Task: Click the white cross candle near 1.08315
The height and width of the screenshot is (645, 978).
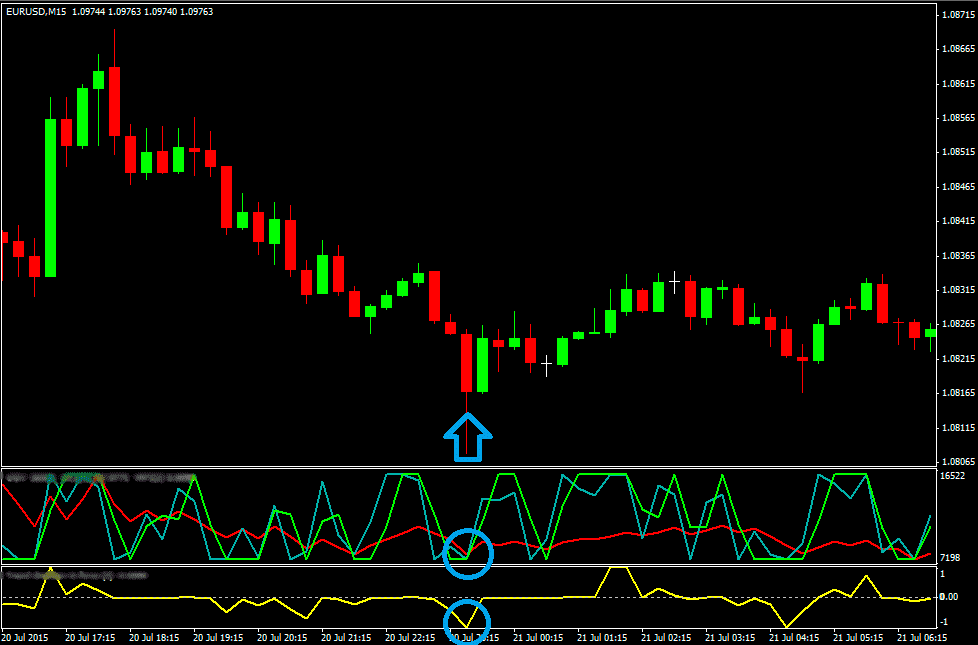Action: tap(675, 282)
